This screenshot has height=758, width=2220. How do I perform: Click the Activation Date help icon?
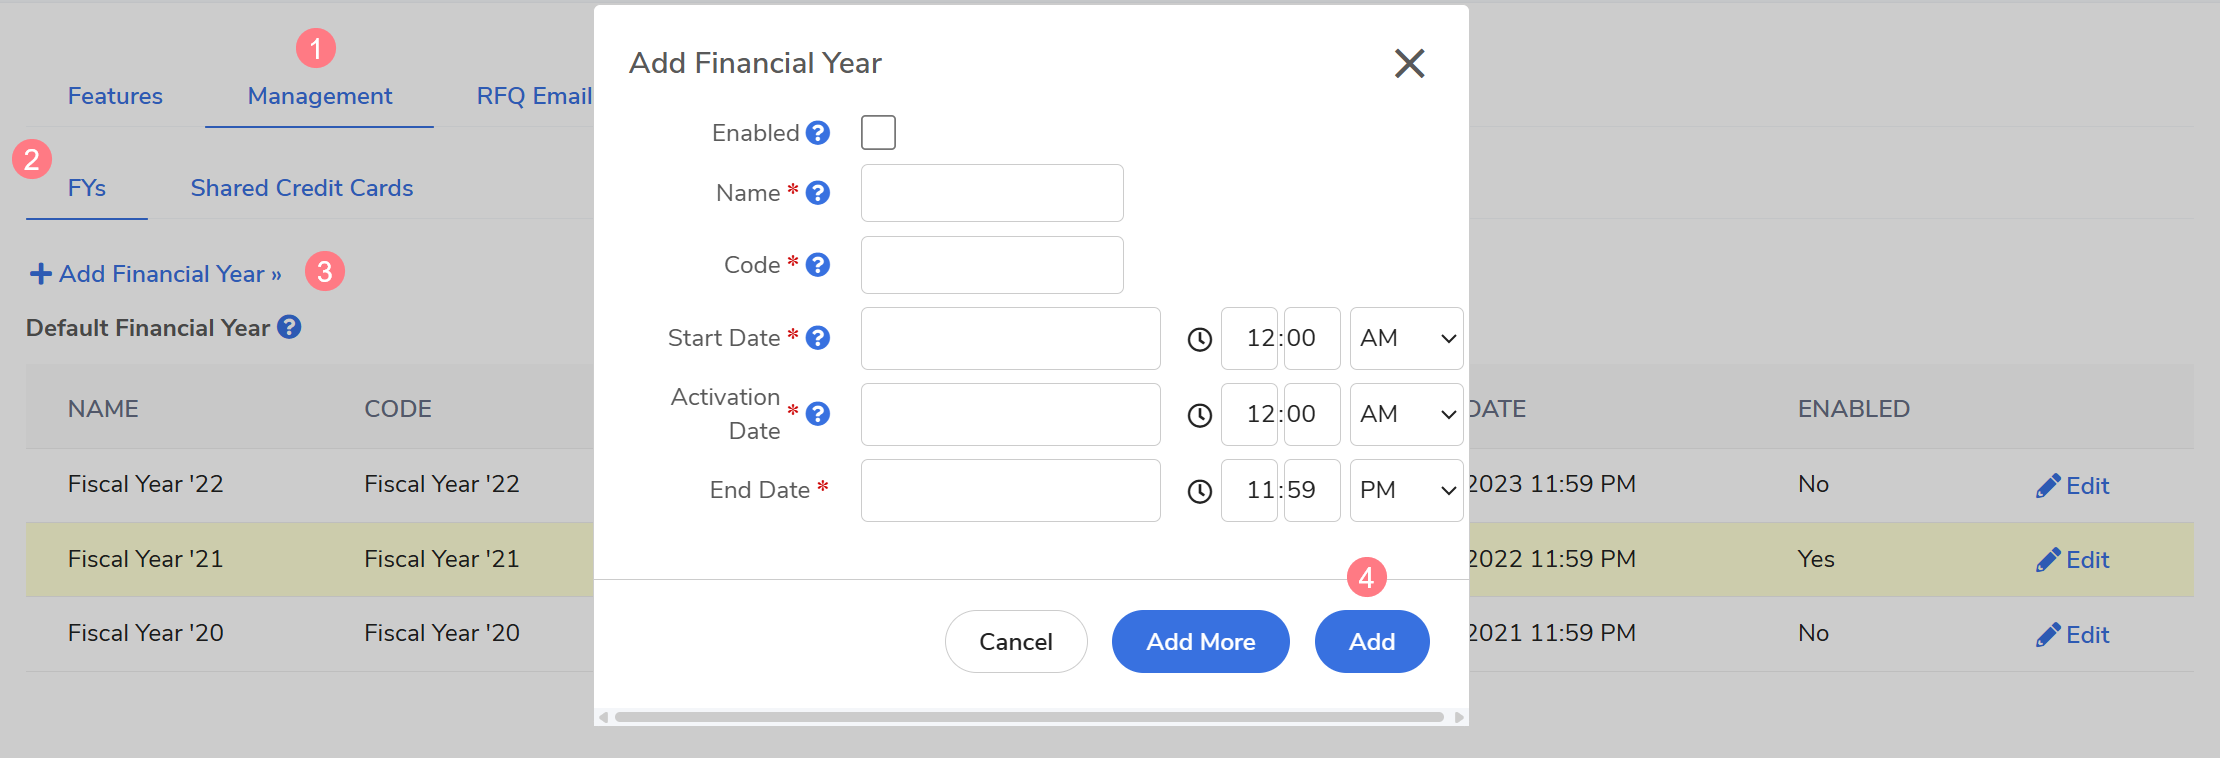(817, 414)
